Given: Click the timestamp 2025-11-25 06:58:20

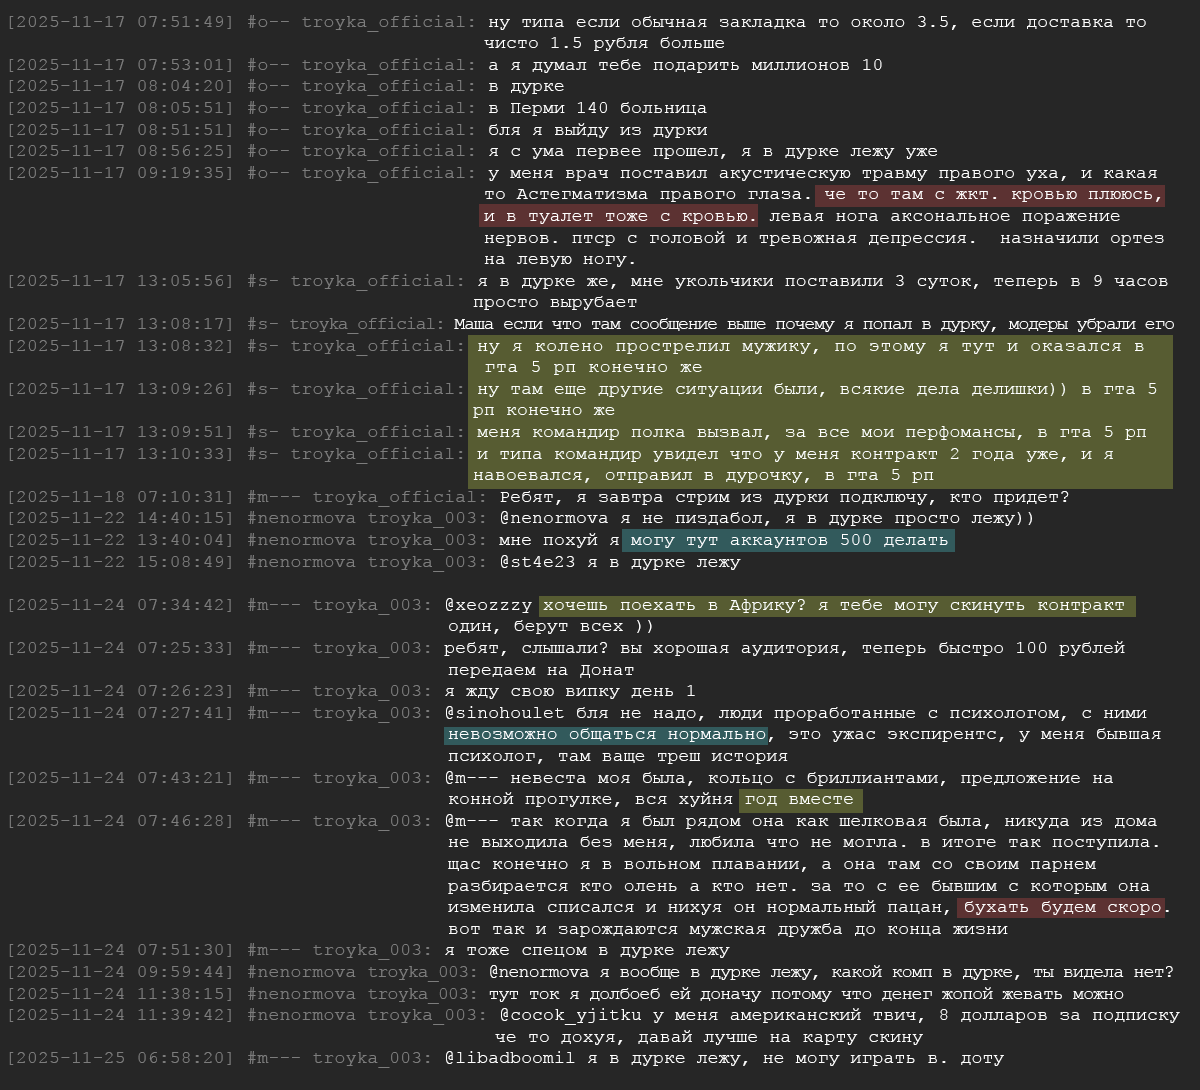Looking at the screenshot, I should tap(122, 1058).
